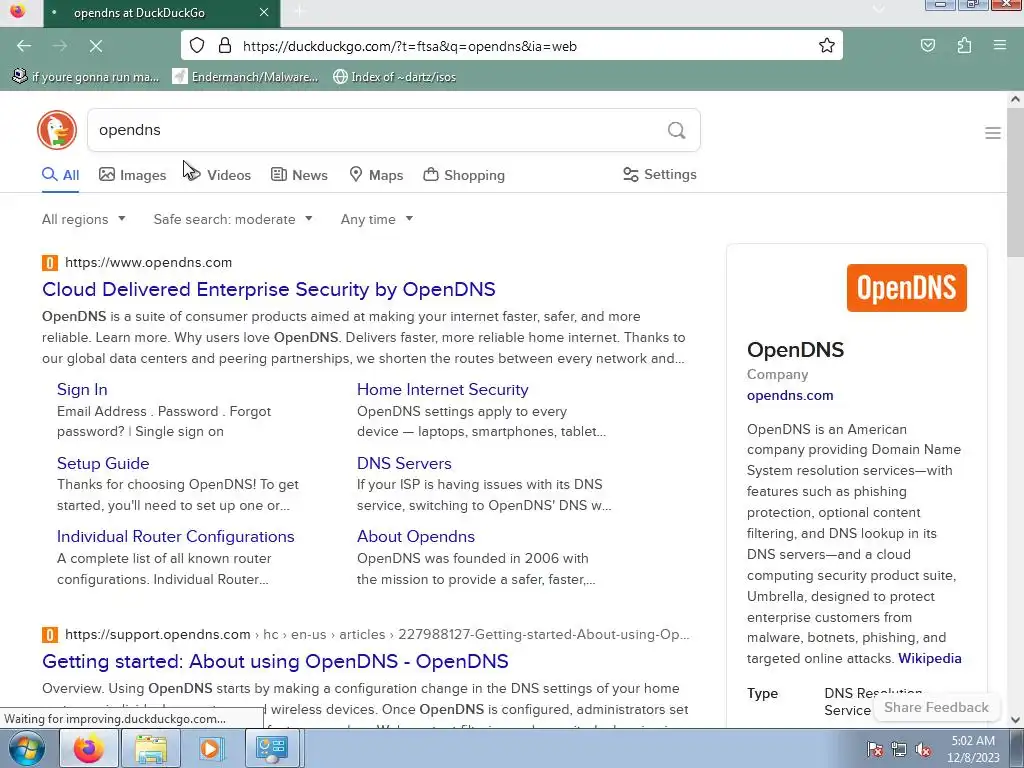Follow the Wikipedia link in the sidebar
Viewport: 1024px width, 768px height.
click(x=930, y=658)
